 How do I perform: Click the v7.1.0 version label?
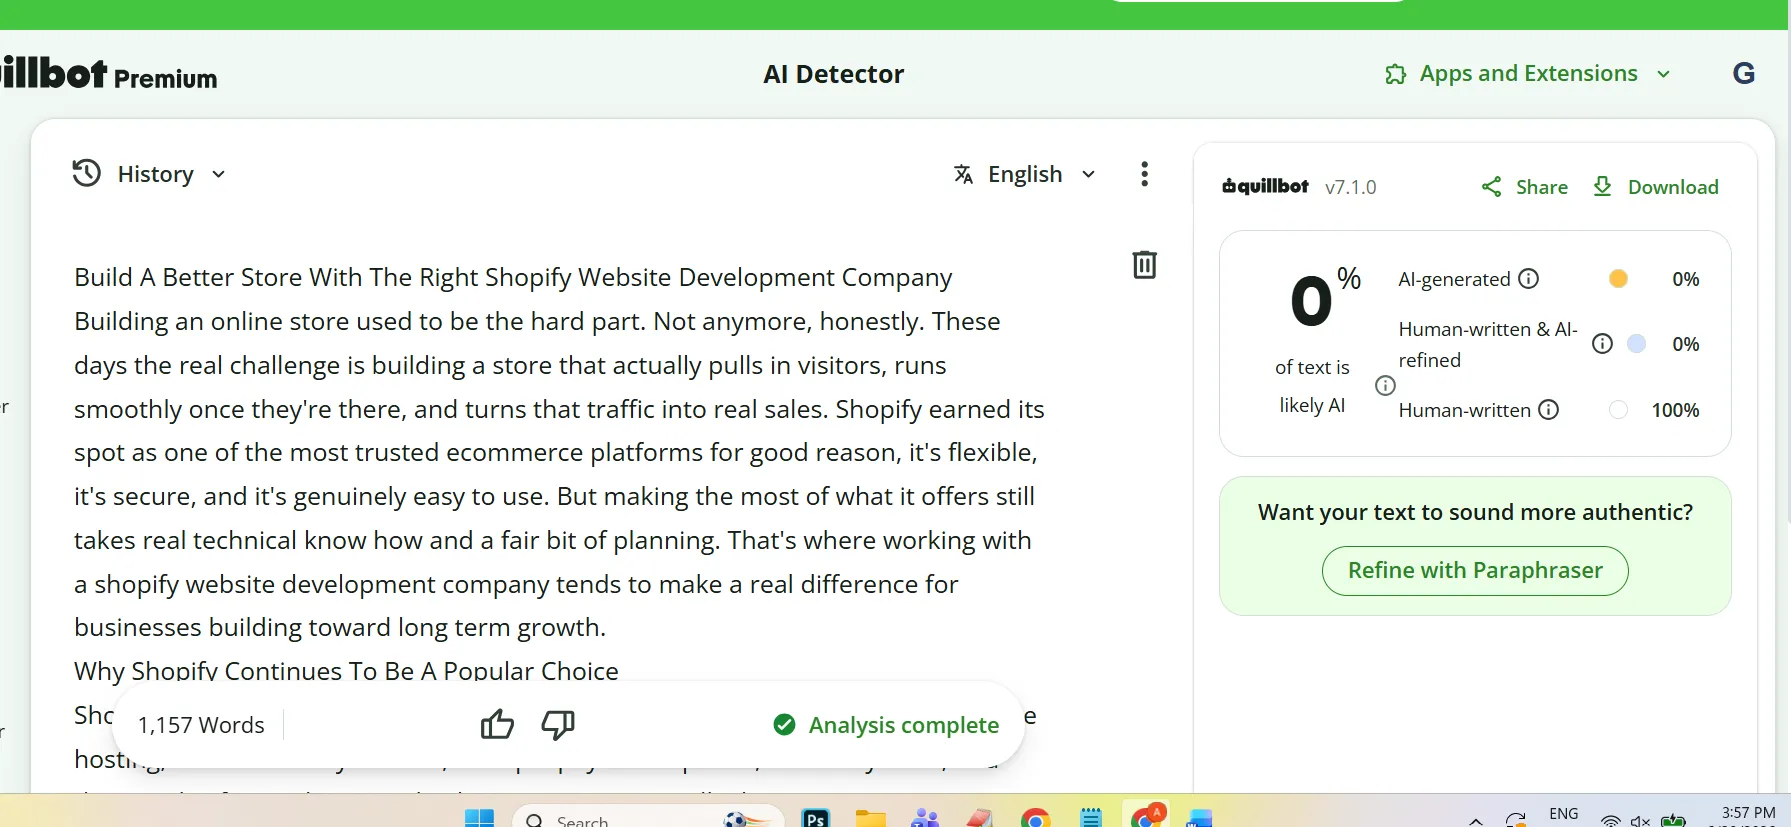(x=1350, y=187)
